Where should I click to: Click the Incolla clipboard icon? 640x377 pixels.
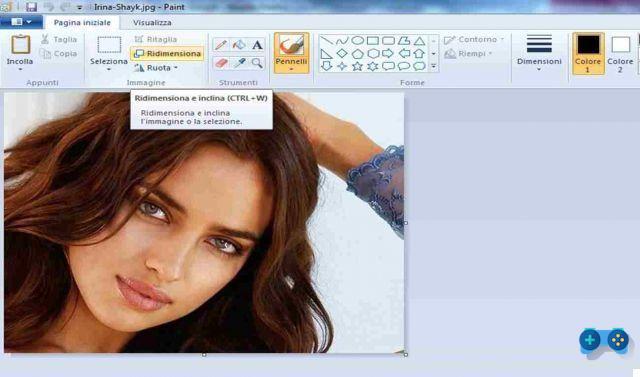tap(20, 44)
